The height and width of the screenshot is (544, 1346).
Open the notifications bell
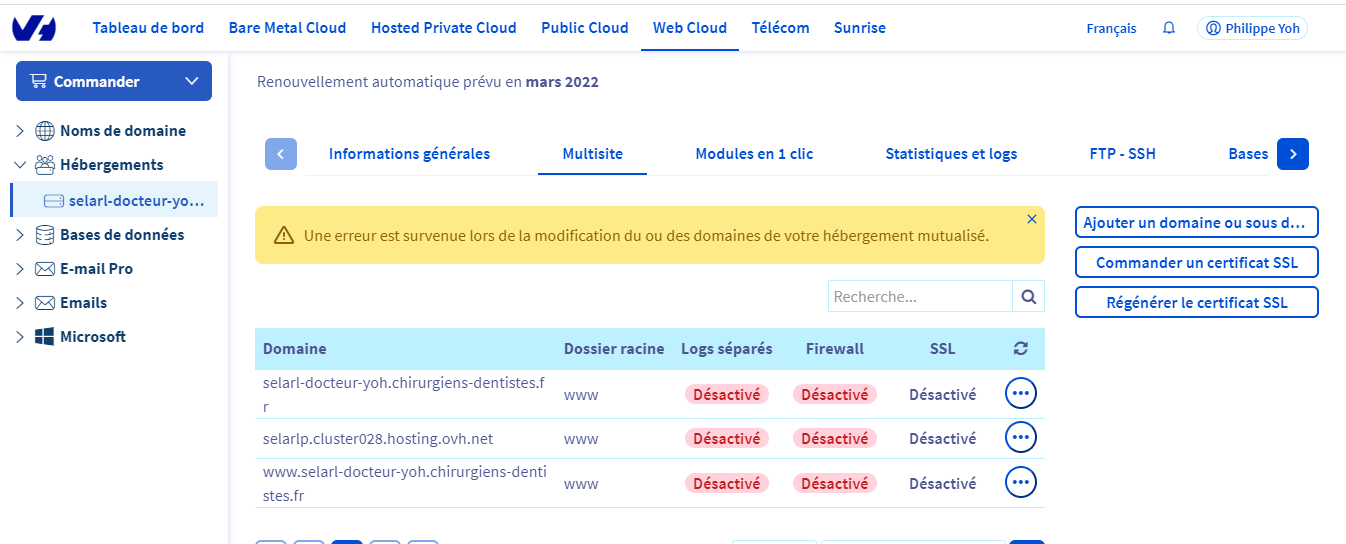pos(1169,28)
